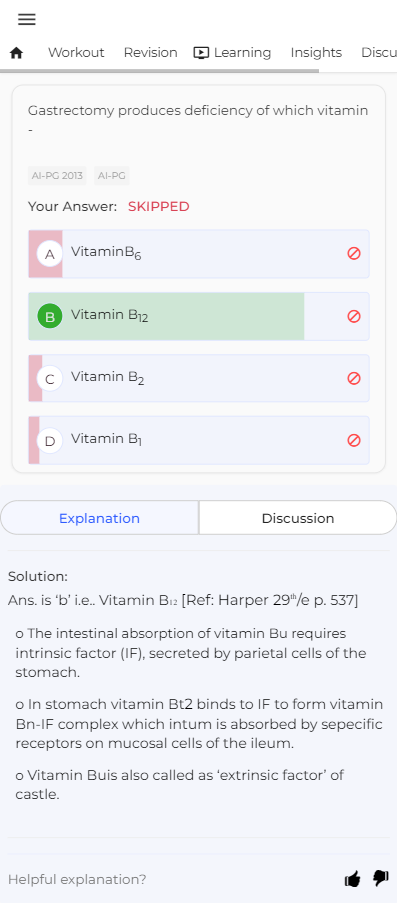Select option D Vitamin B1
The width and height of the screenshot is (397, 903).
click(x=199, y=441)
